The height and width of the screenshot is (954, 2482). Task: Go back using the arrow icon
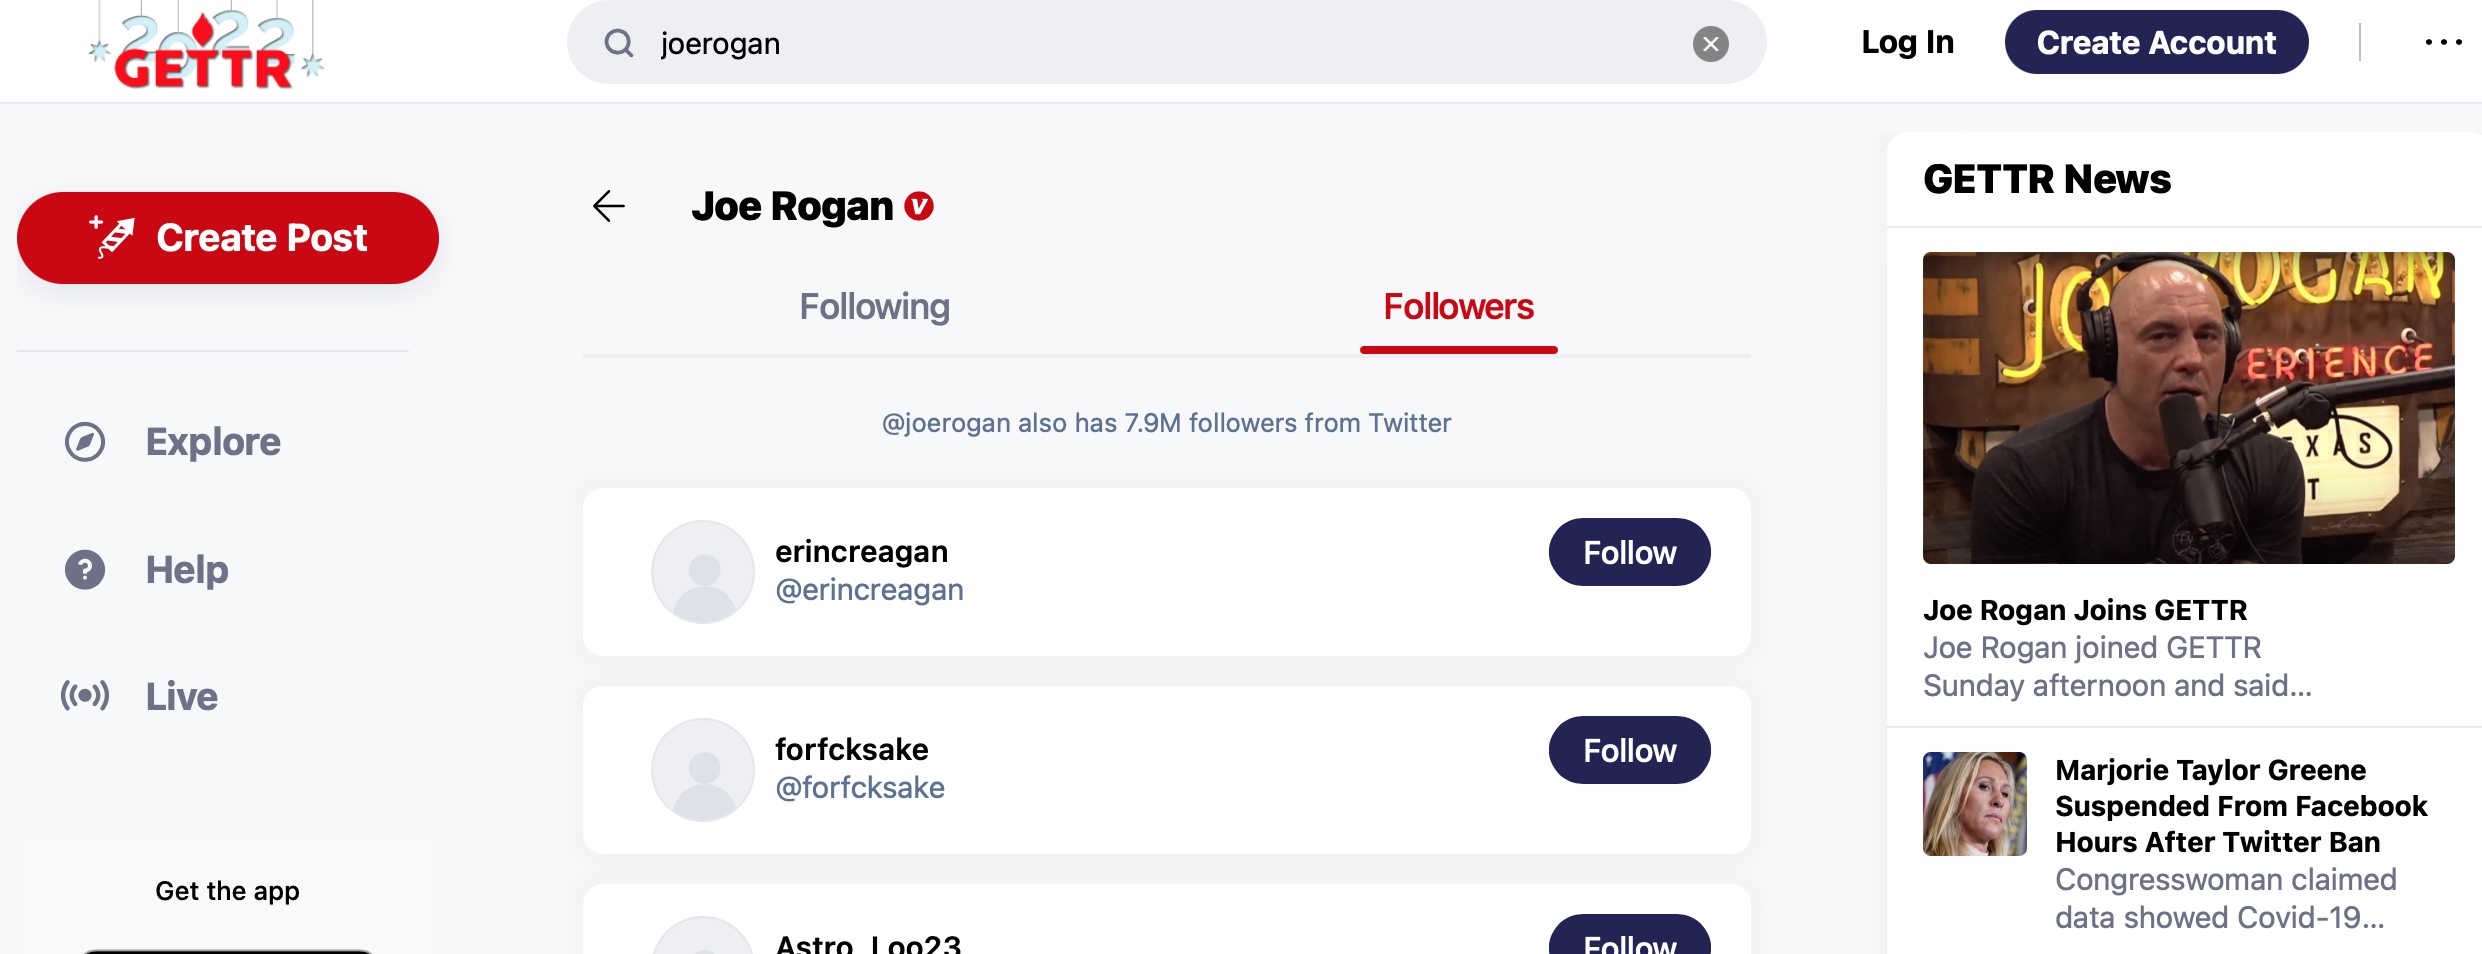(x=608, y=206)
